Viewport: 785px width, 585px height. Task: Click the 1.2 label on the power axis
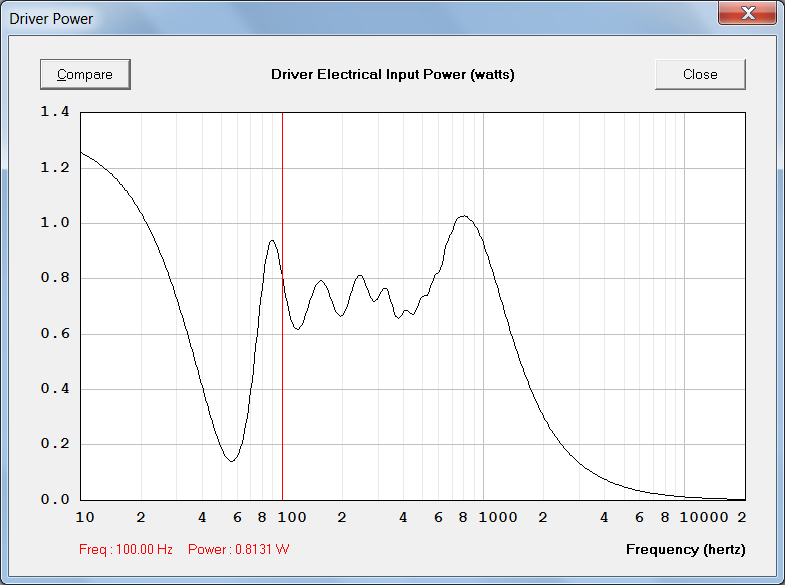[x=55, y=168]
